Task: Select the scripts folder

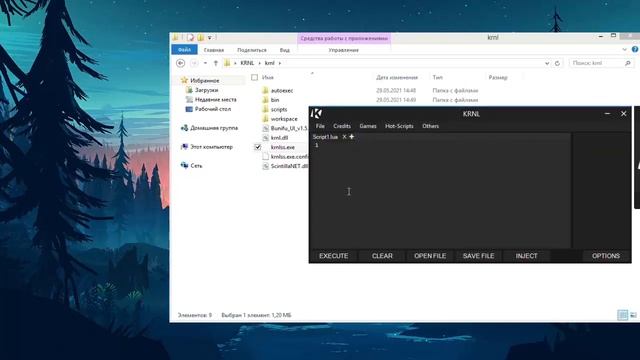Action: [279, 109]
